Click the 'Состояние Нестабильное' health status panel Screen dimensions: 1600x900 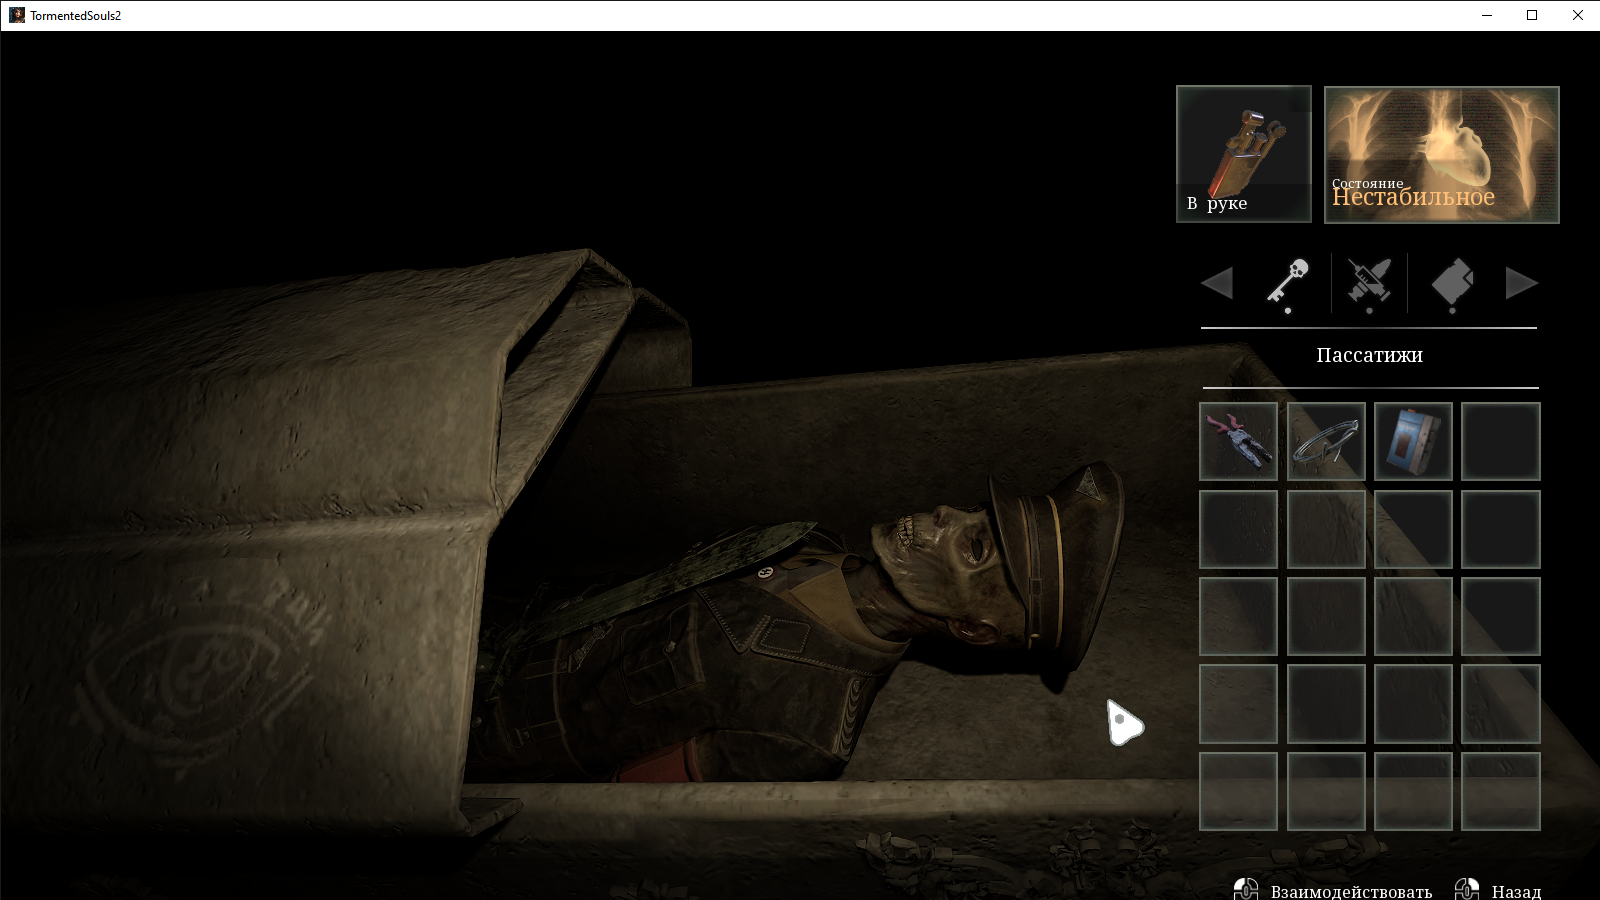coord(1441,154)
